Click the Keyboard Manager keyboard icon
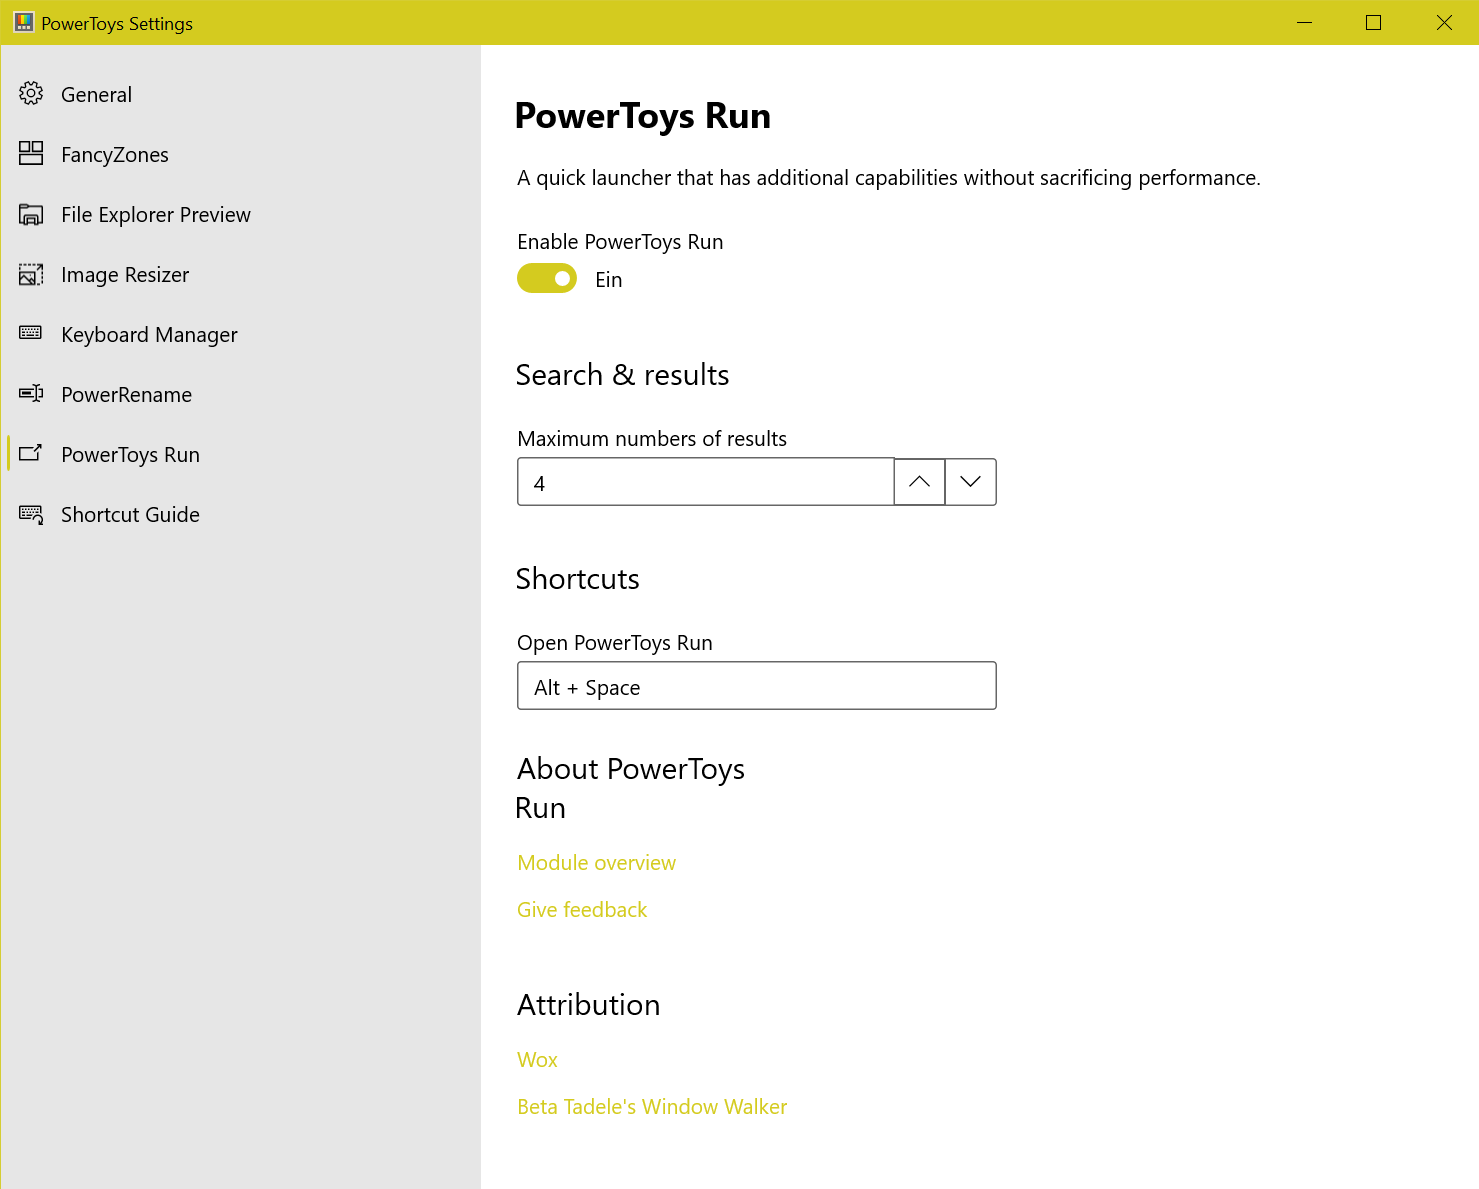The image size is (1479, 1189). pyautogui.click(x=31, y=333)
